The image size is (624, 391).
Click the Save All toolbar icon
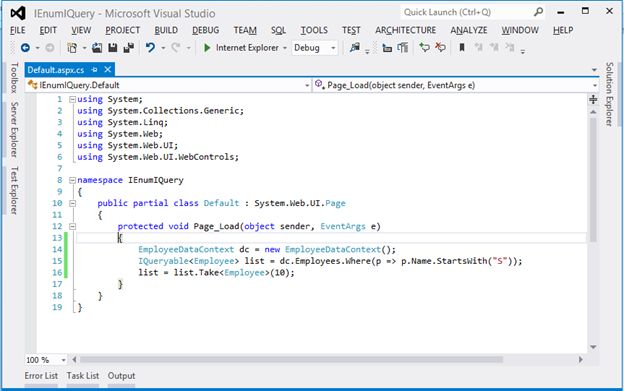coord(129,48)
